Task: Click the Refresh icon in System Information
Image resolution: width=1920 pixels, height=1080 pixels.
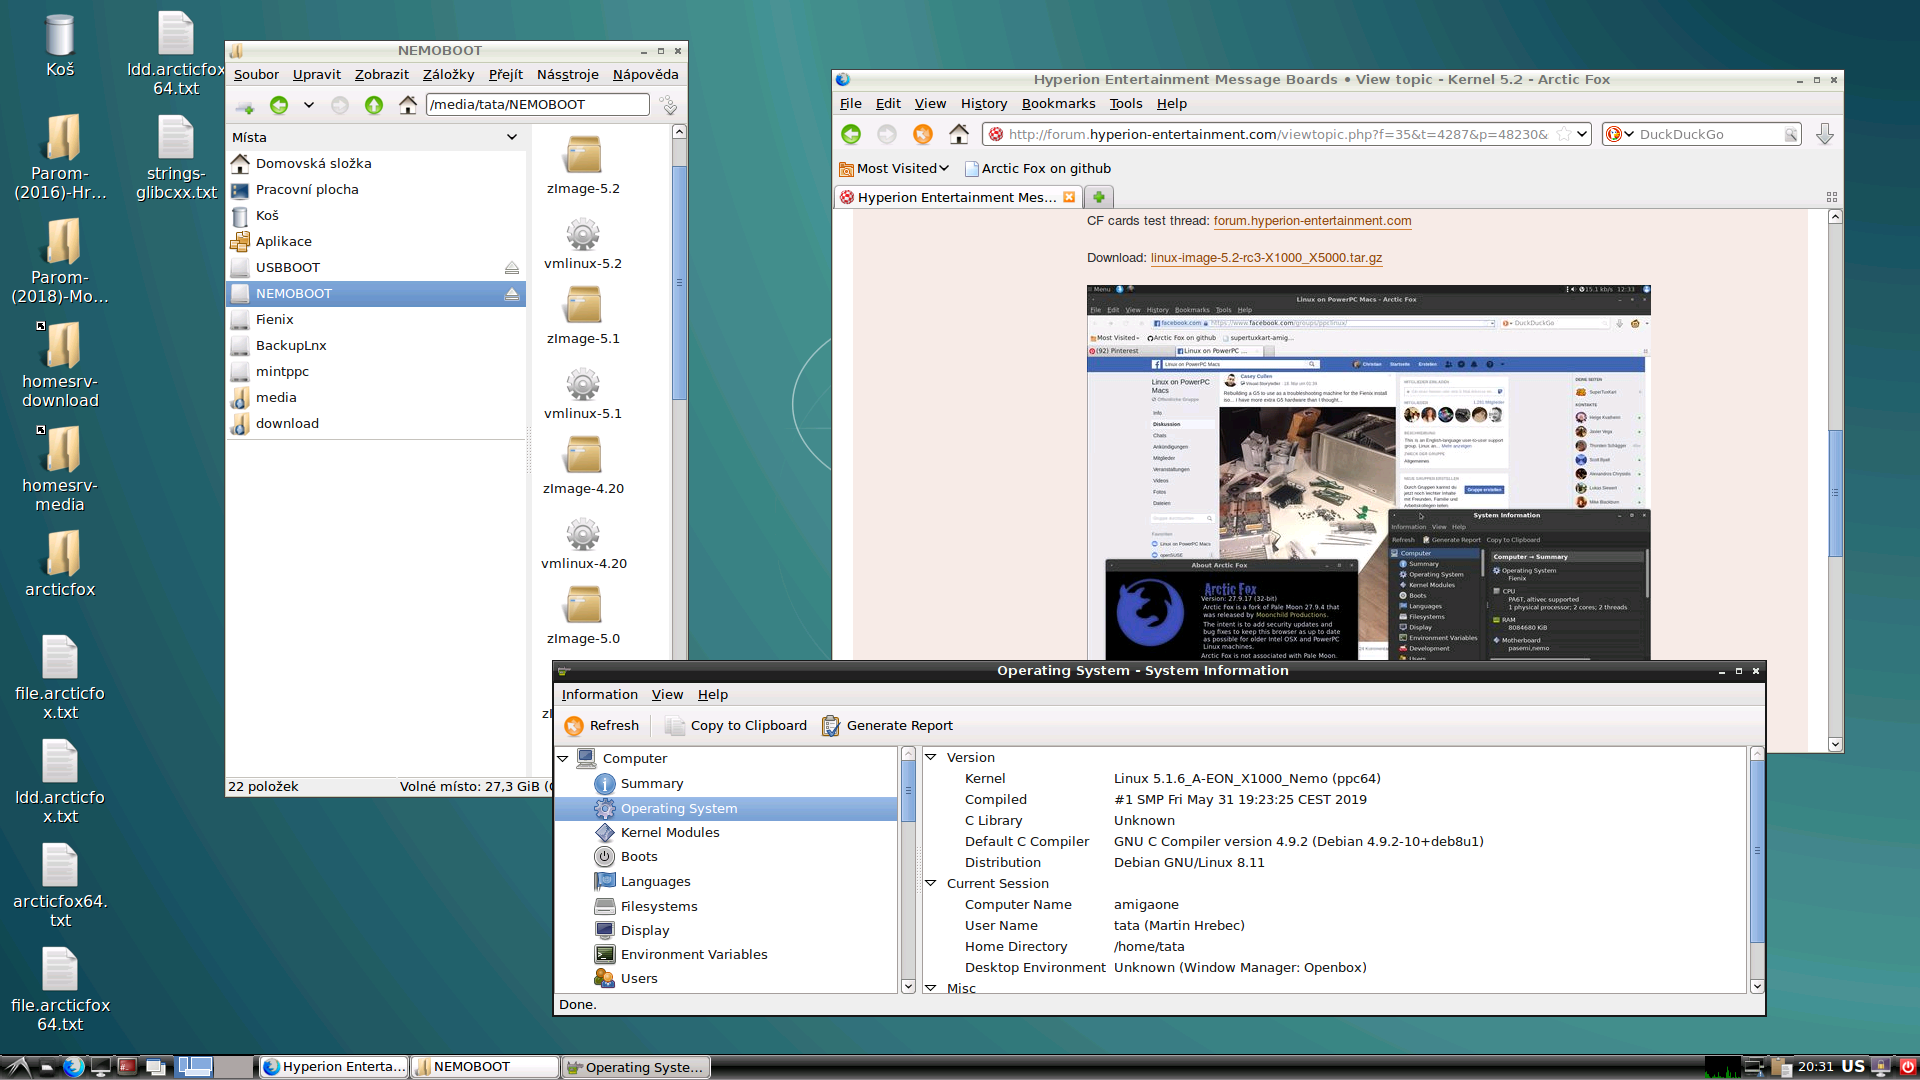Action: coord(574,726)
